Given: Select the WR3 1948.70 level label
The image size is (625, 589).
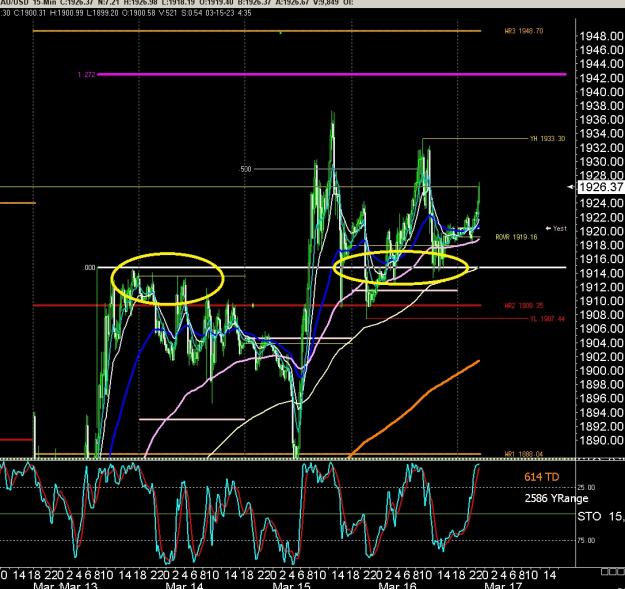Looking at the screenshot, I should click(x=523, y=31).
